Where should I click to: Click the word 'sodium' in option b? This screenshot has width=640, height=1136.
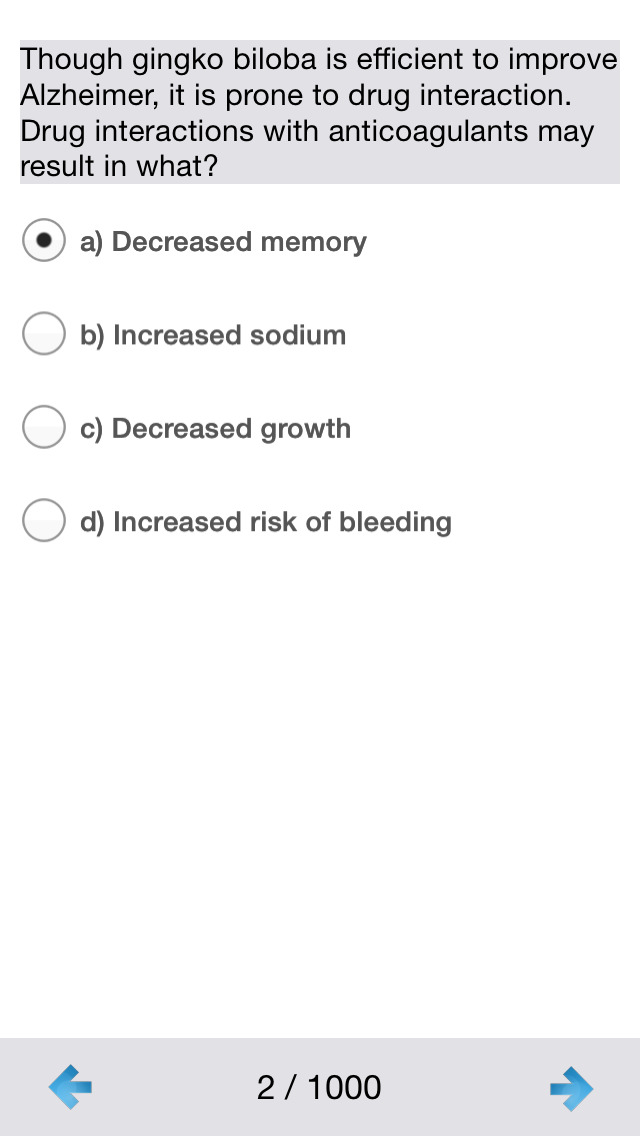297,335
